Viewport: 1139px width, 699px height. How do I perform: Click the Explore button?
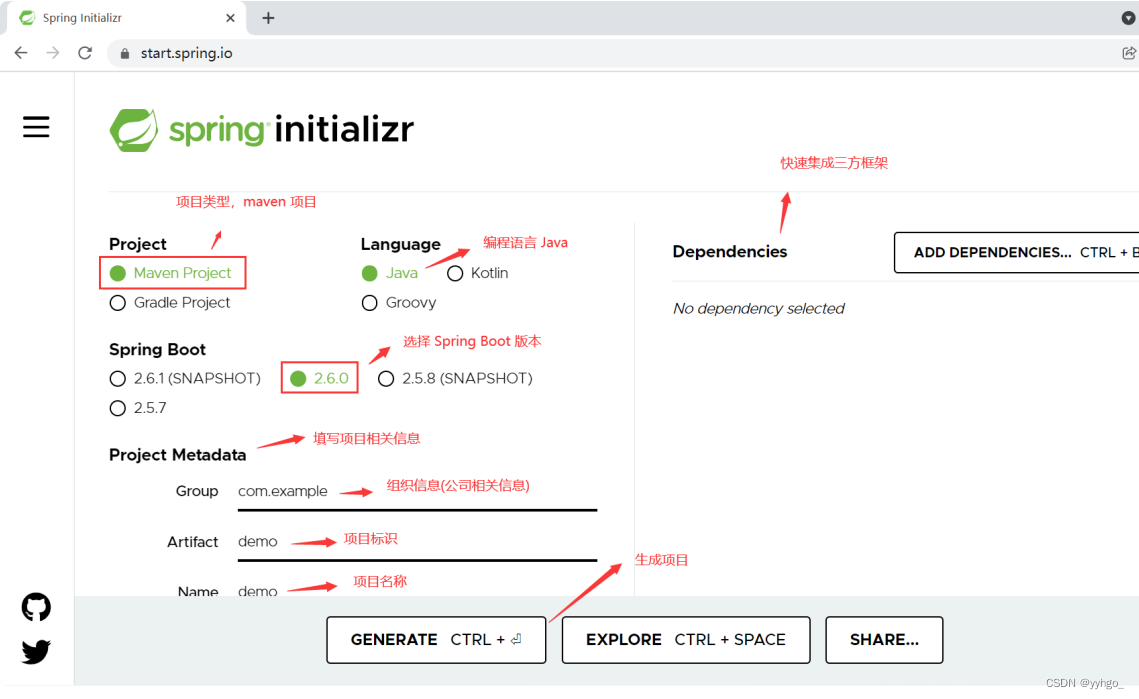click(x=686, y=640)
